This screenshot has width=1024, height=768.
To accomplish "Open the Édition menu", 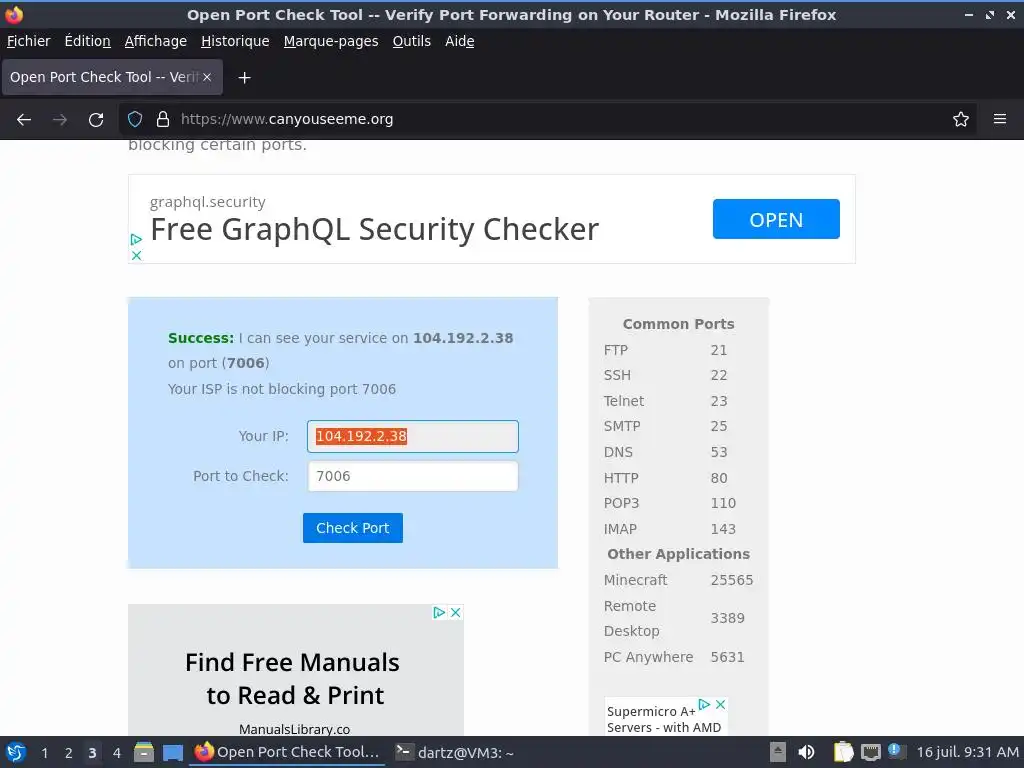I will pyautogui.click(x=88, y=41).
